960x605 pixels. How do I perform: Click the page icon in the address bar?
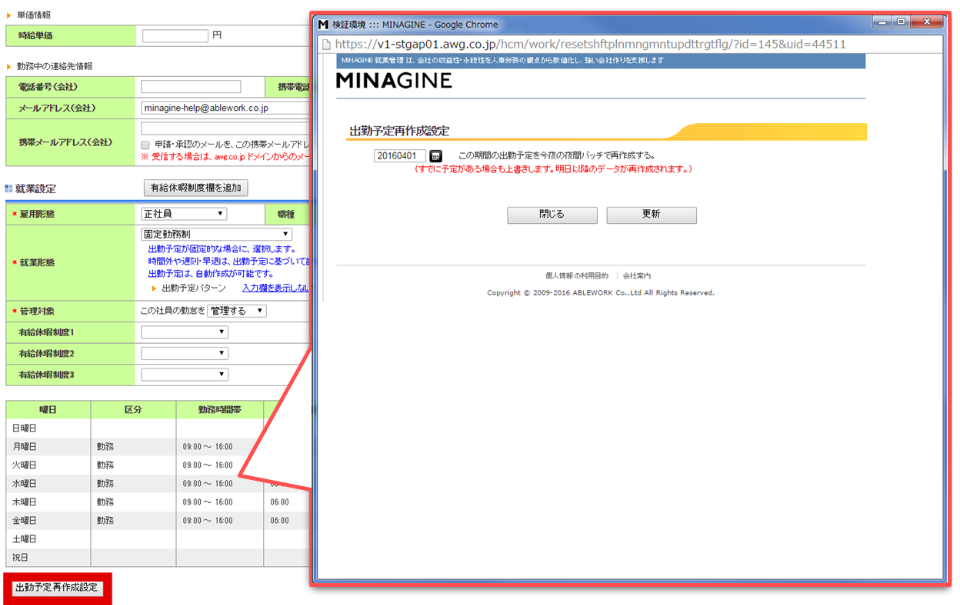(326, 45)
